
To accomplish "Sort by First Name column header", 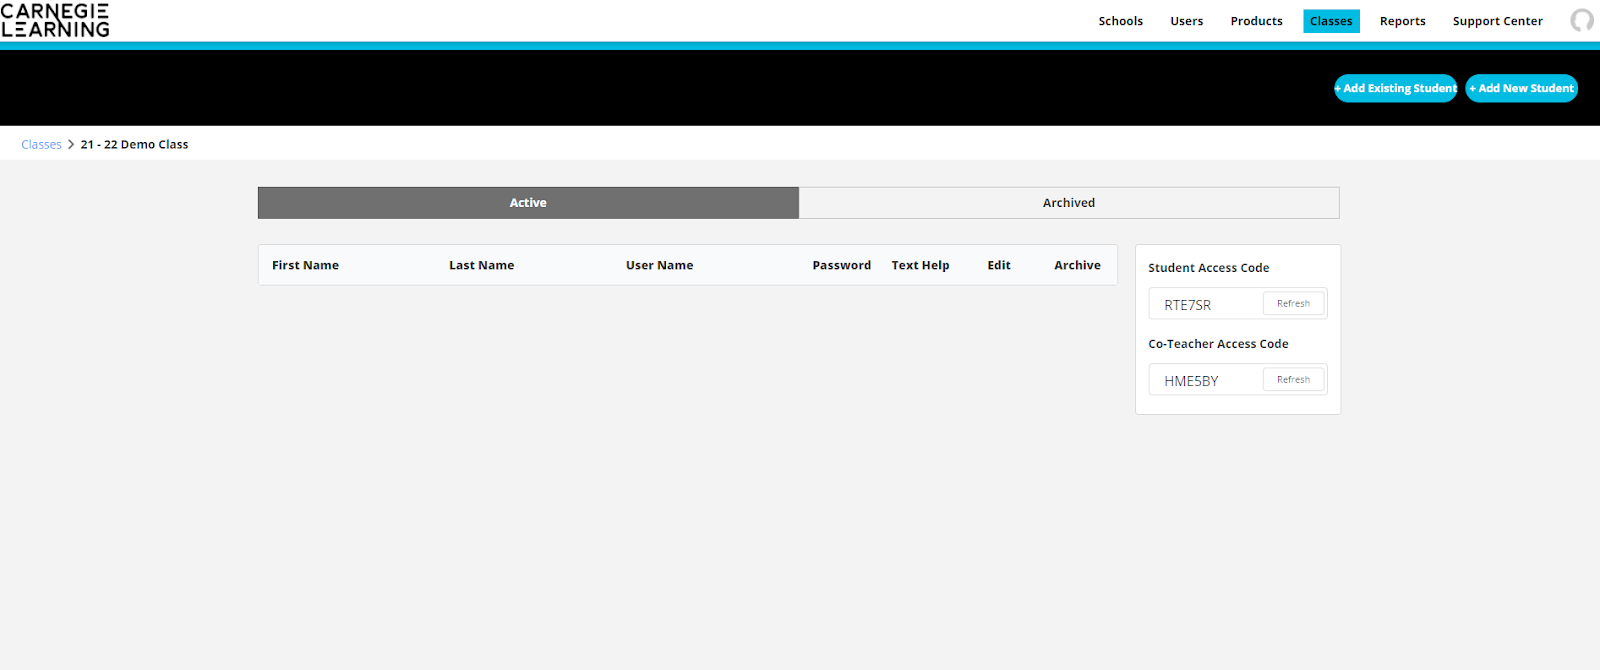I will (305, 265).
